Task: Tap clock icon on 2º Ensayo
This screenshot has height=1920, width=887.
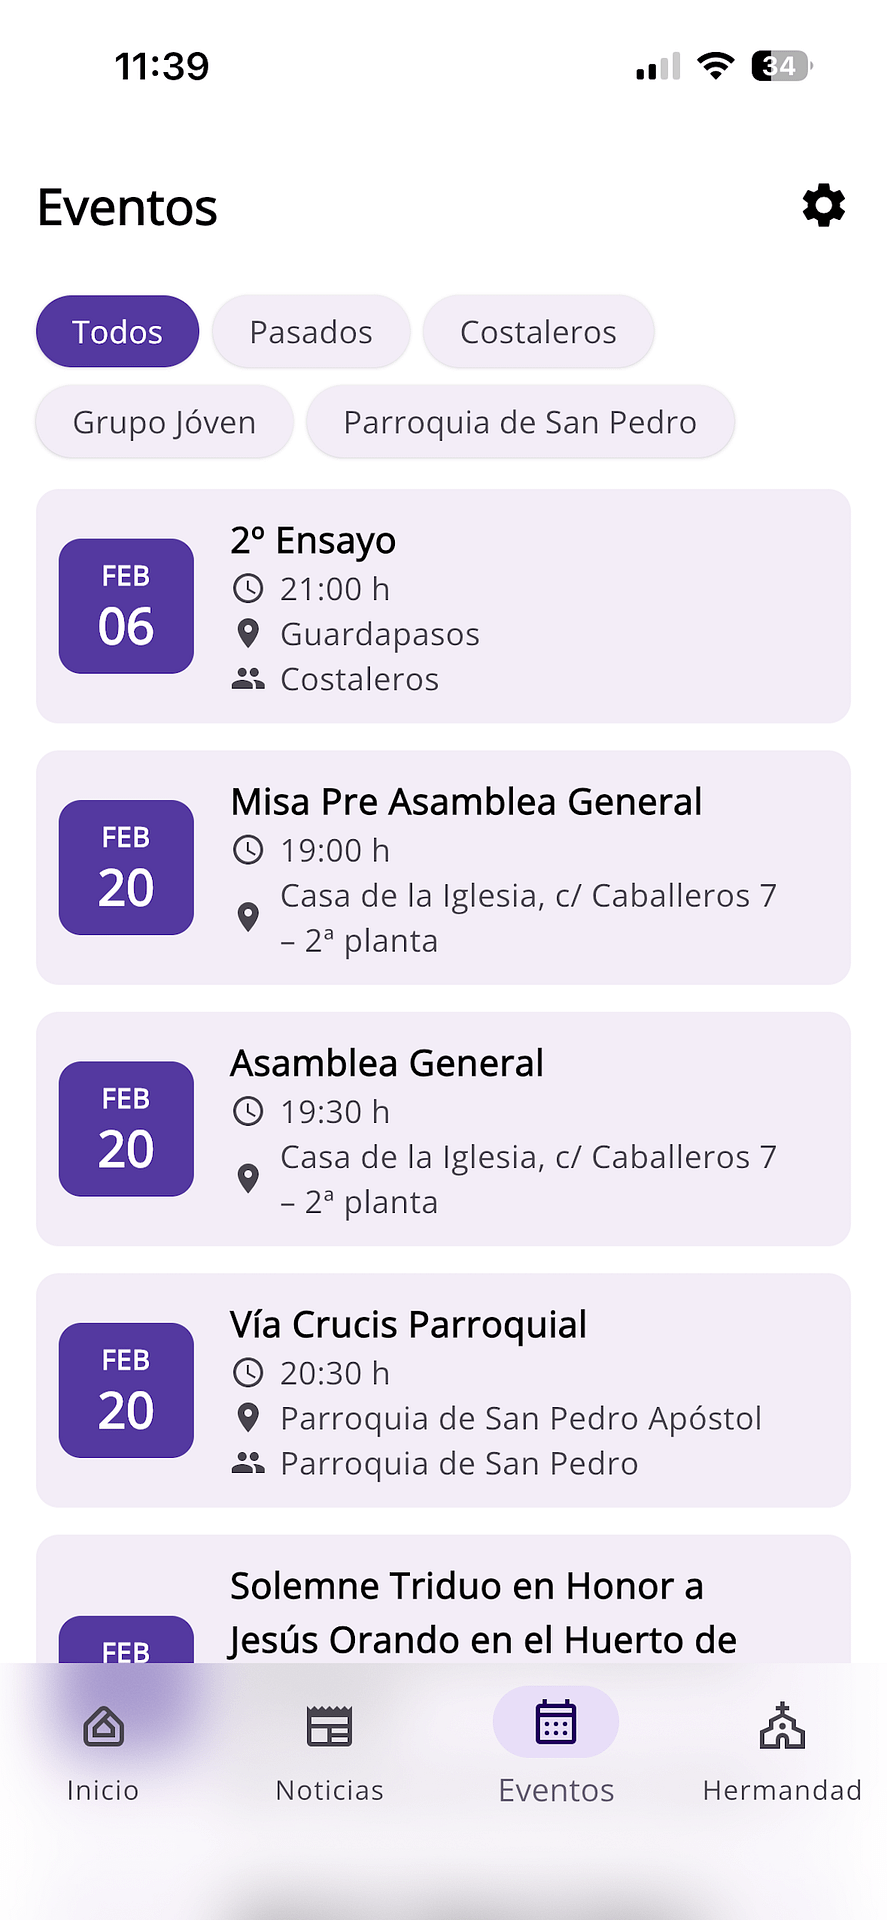Action: tap(248, 589)
